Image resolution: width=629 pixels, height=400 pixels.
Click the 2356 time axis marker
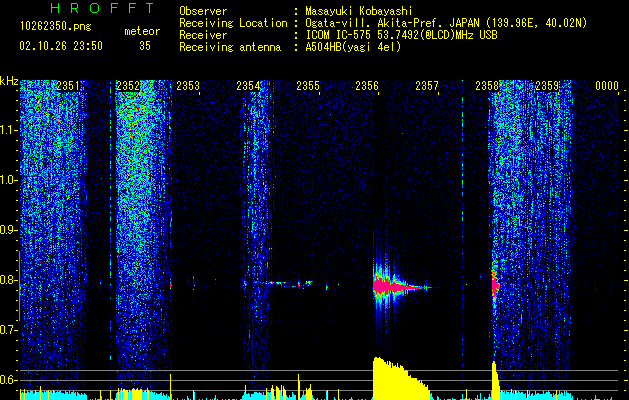click(367, 86)
